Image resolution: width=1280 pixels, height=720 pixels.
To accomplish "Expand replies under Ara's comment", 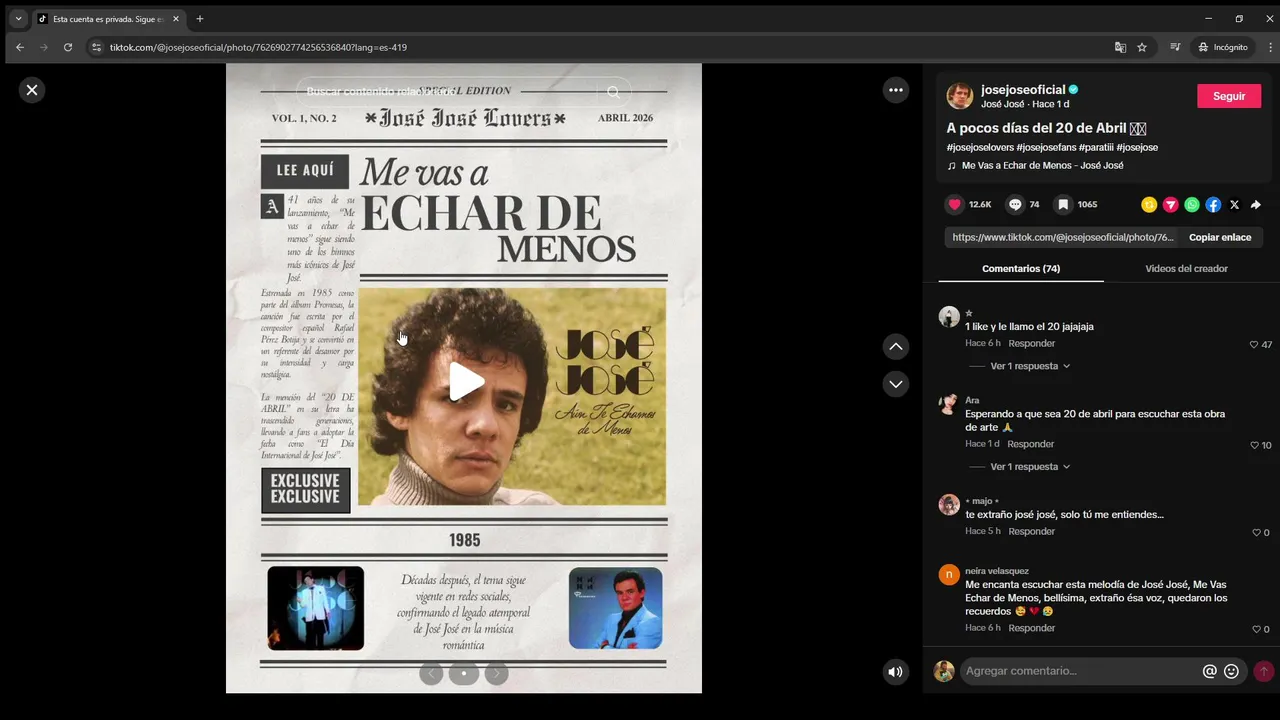I will pyautogui.click(x=1029, y=467).
